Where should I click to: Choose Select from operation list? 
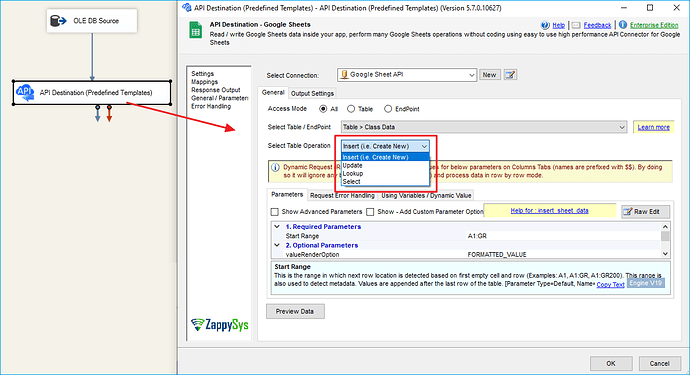pyautogui.click(x=385, y=181)
